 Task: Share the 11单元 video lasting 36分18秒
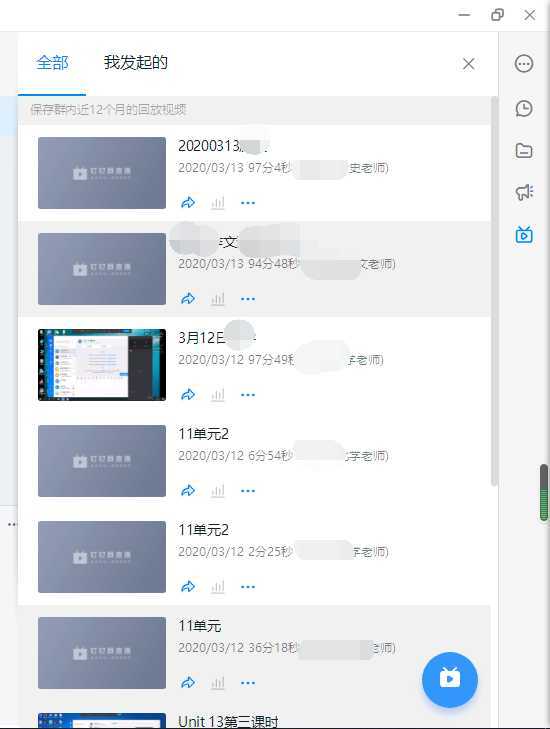pos(188,683)
